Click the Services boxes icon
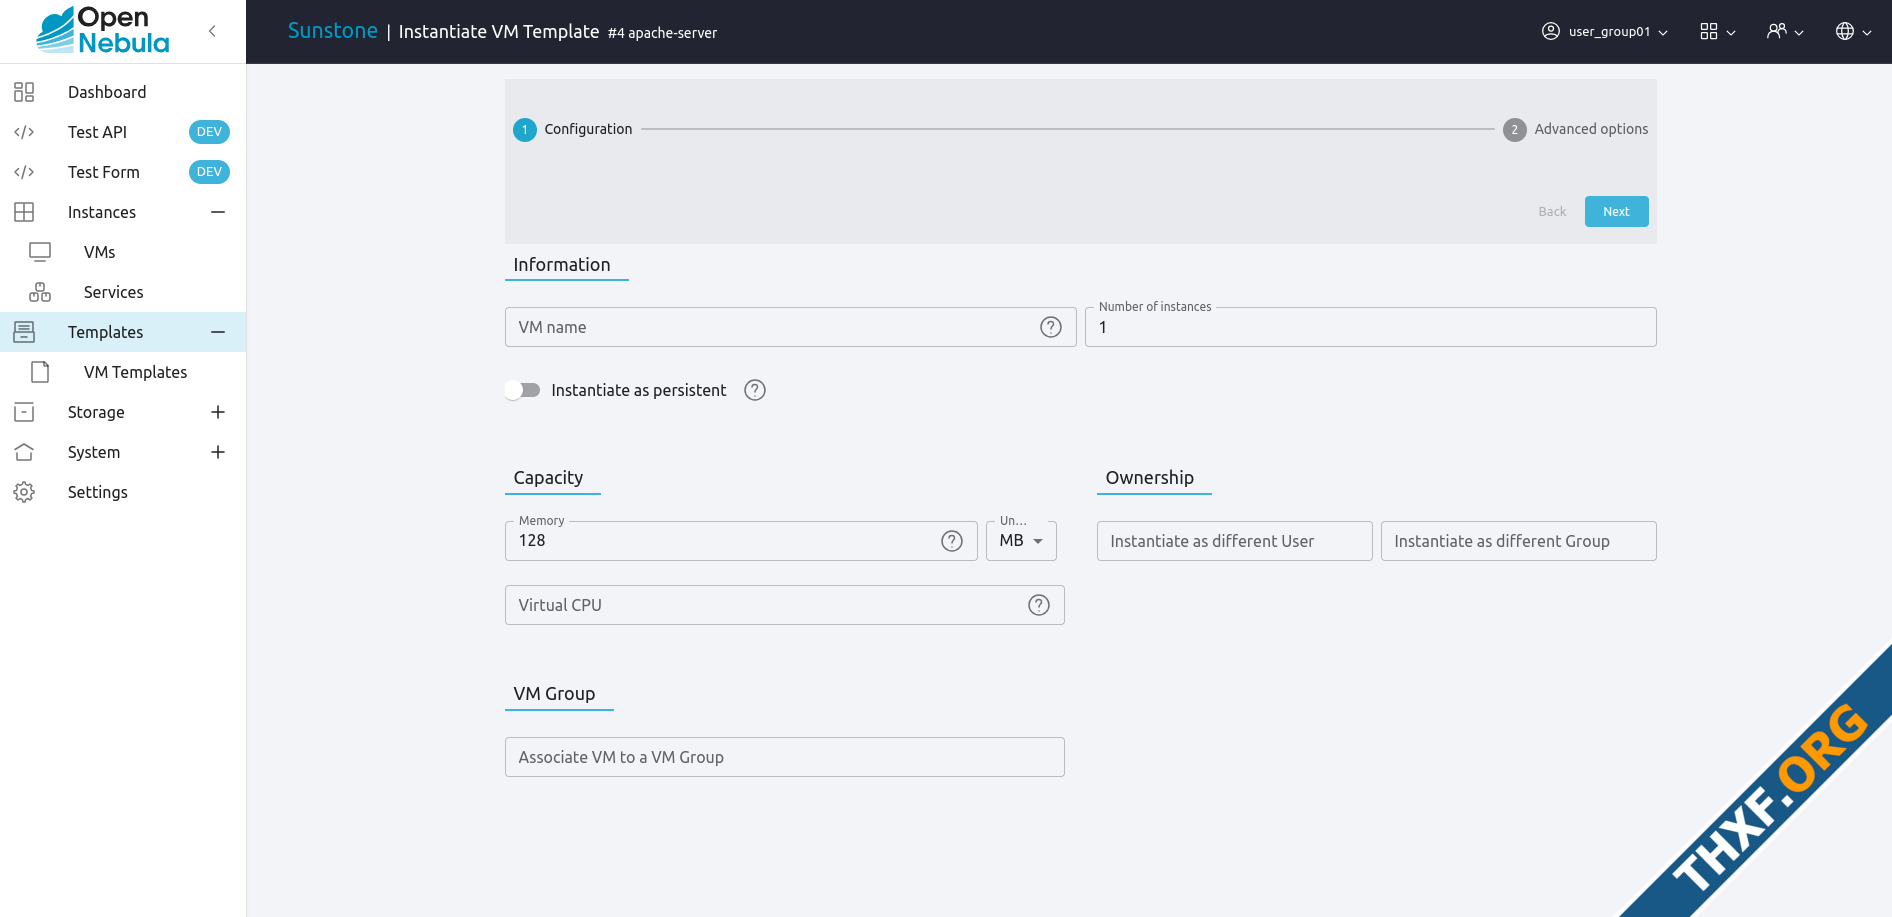 click(40, 292)
